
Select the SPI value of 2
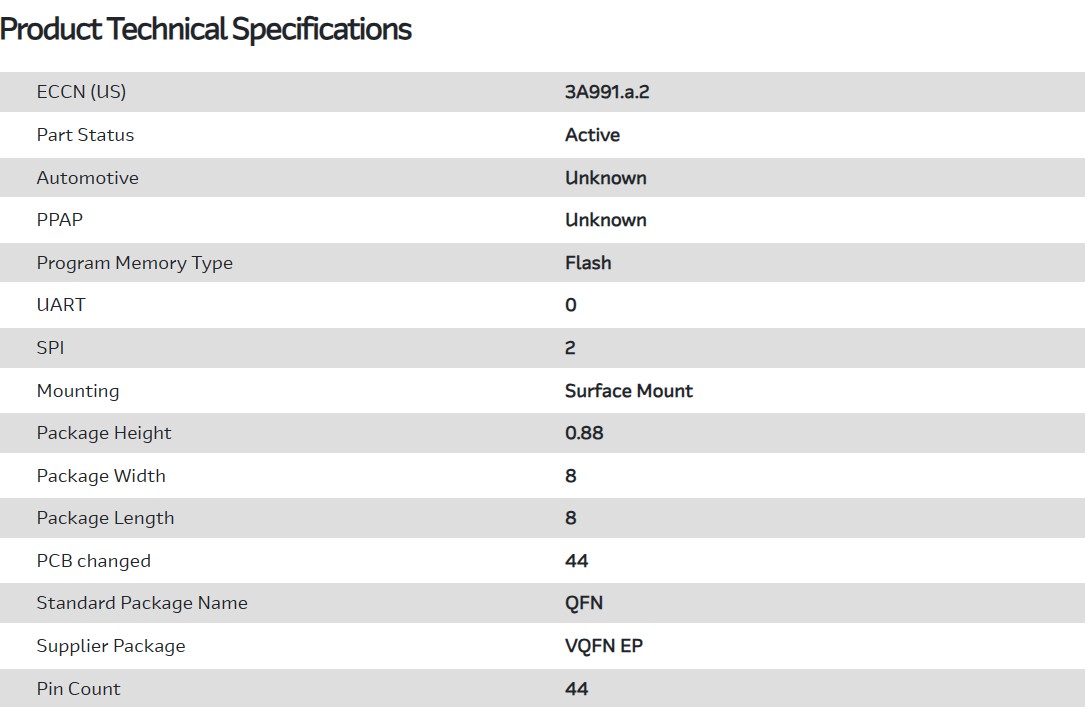pyautogui.click(x=570, y=348)
